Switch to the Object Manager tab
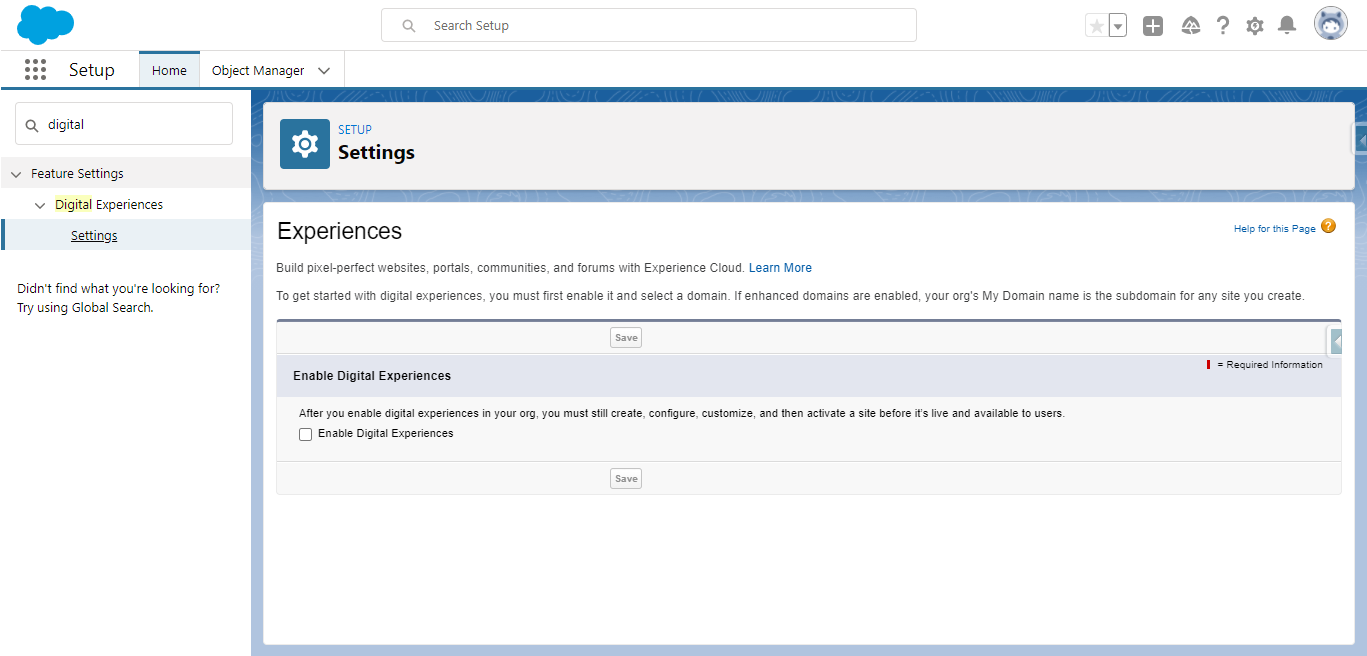The image size is (1367, 656). pos(258,71)
